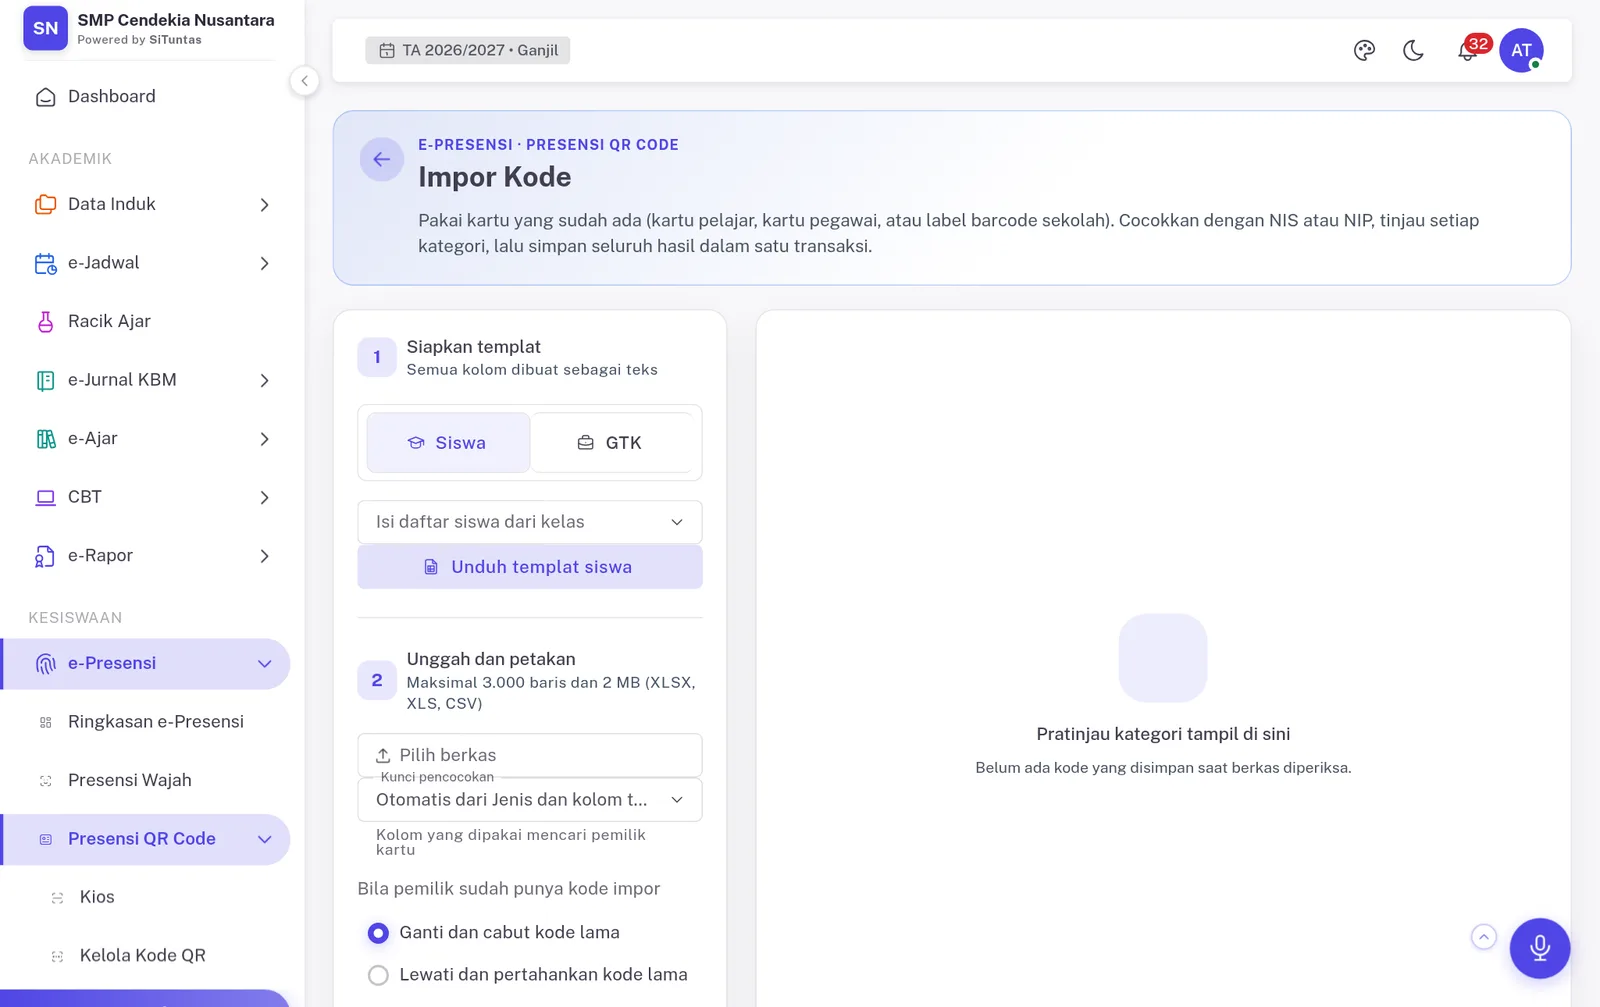This screenshot has width=1600, height=1007.
Task: Select Ganti dan cabut kode lama
Action: tap(378, 933)
